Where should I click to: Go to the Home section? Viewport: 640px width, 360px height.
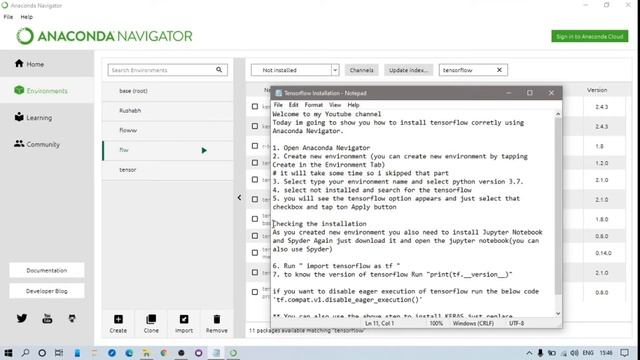(29, 64)
